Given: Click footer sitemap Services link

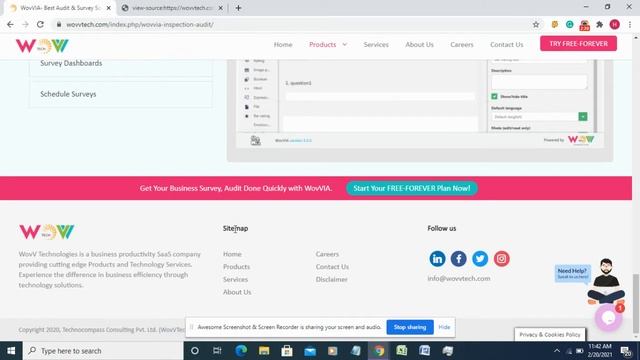Looking at the screenshot, I should click(235, 279).
